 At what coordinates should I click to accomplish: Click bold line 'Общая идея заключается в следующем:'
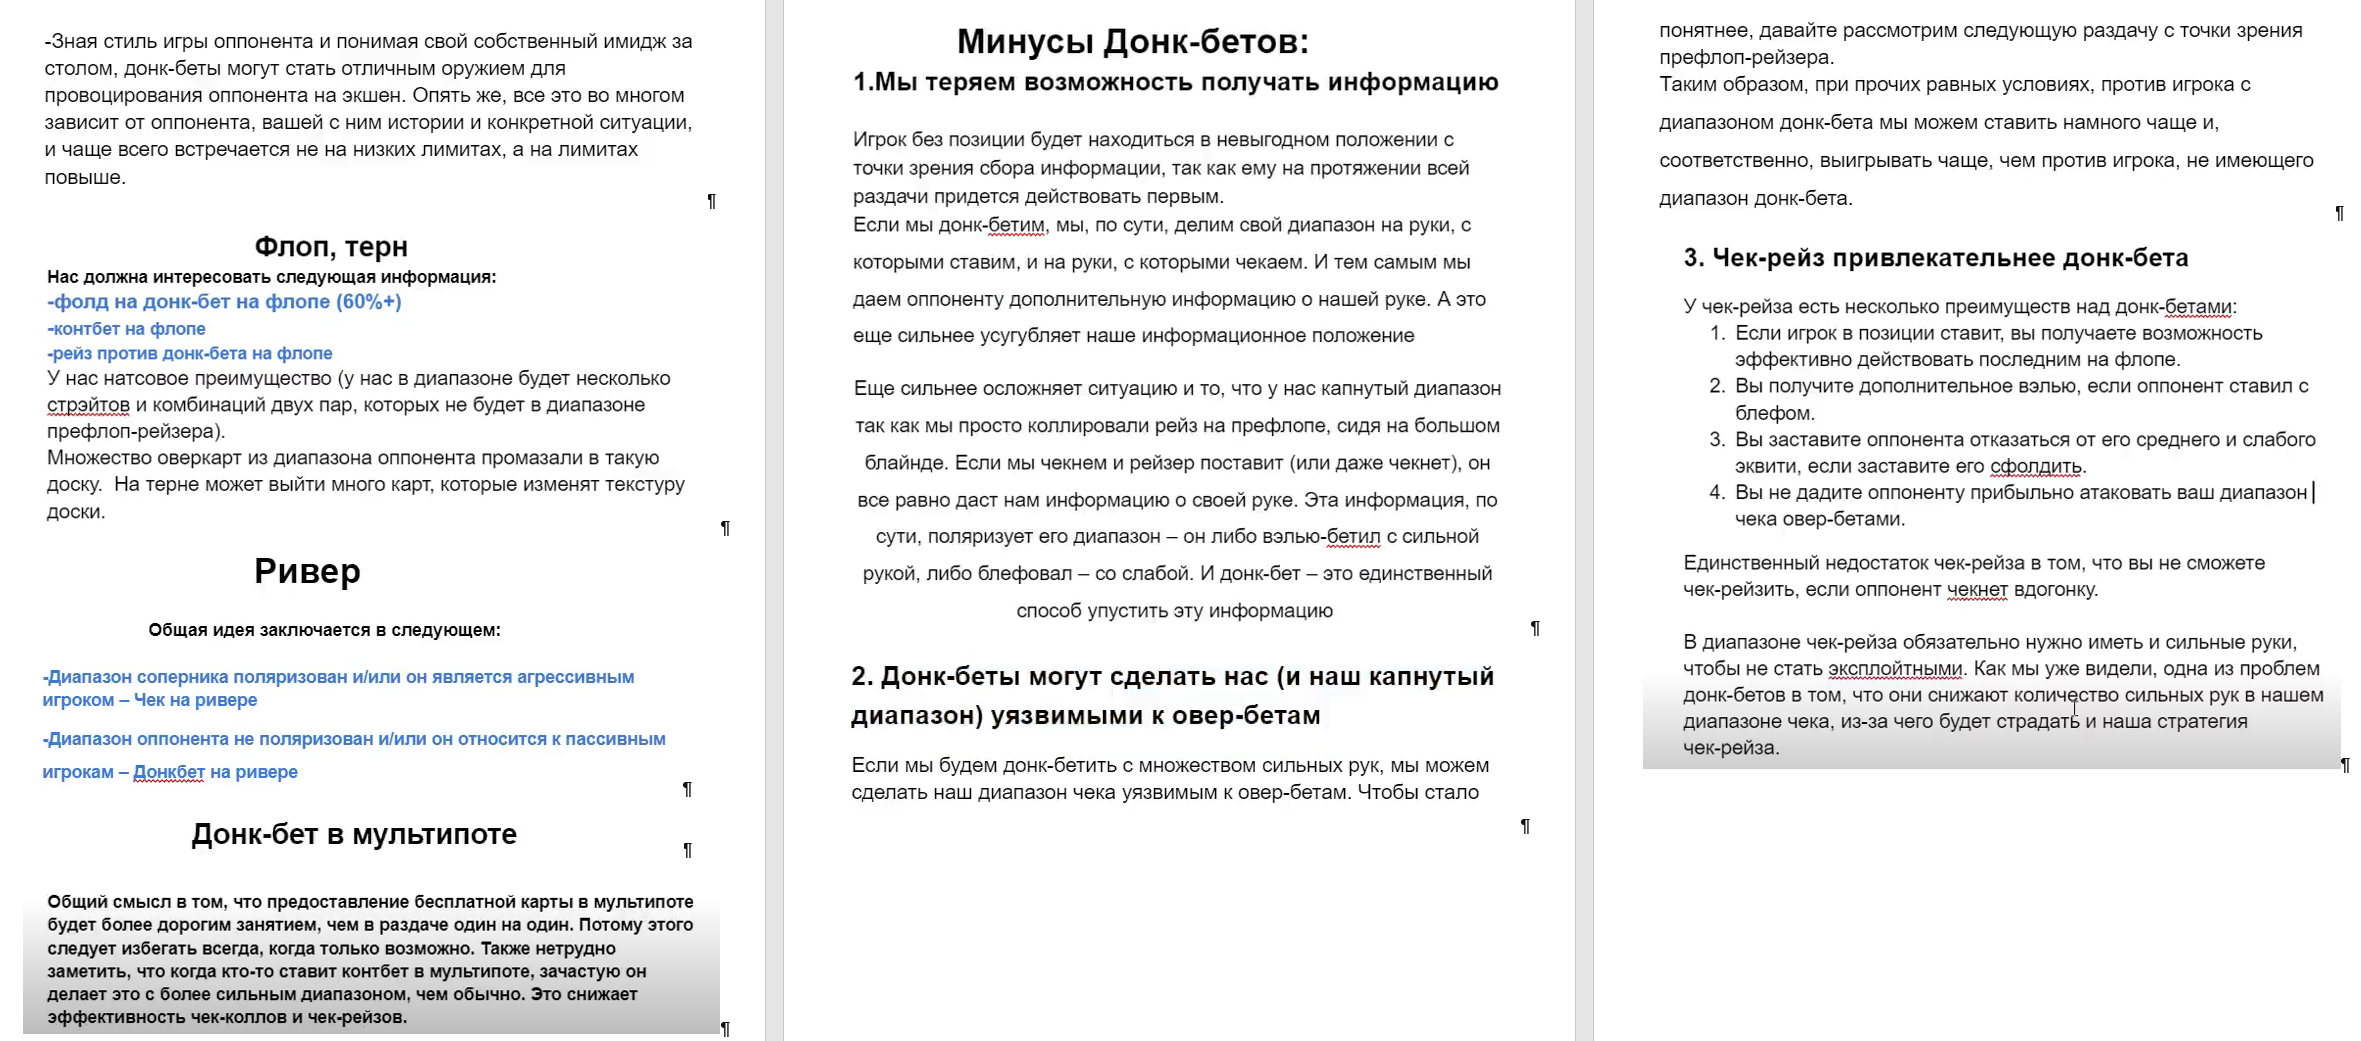tap(325, 630)
